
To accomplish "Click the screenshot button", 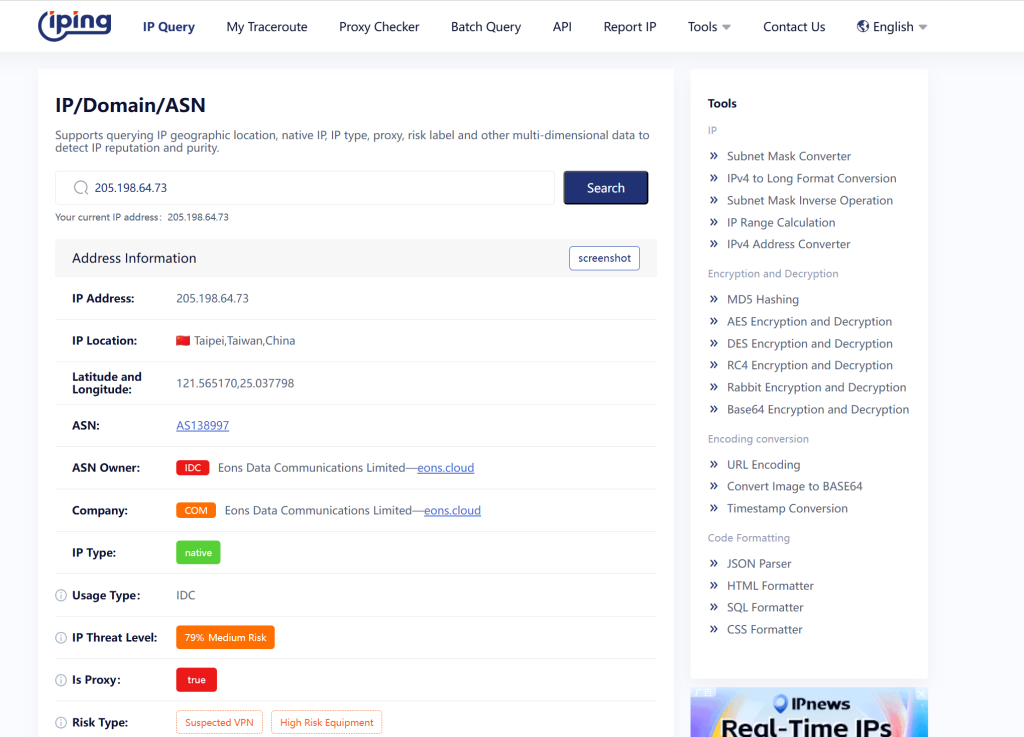I will tap(604, 258).
